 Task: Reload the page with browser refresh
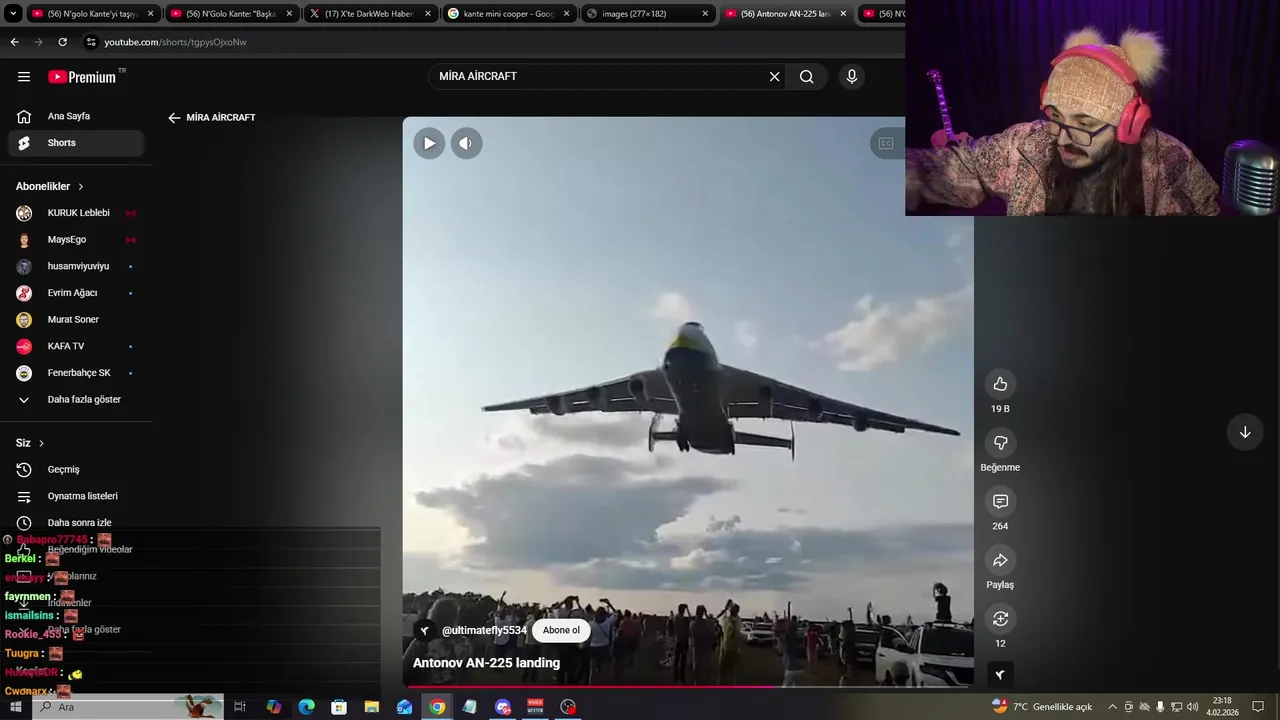(x=62, y=42)
